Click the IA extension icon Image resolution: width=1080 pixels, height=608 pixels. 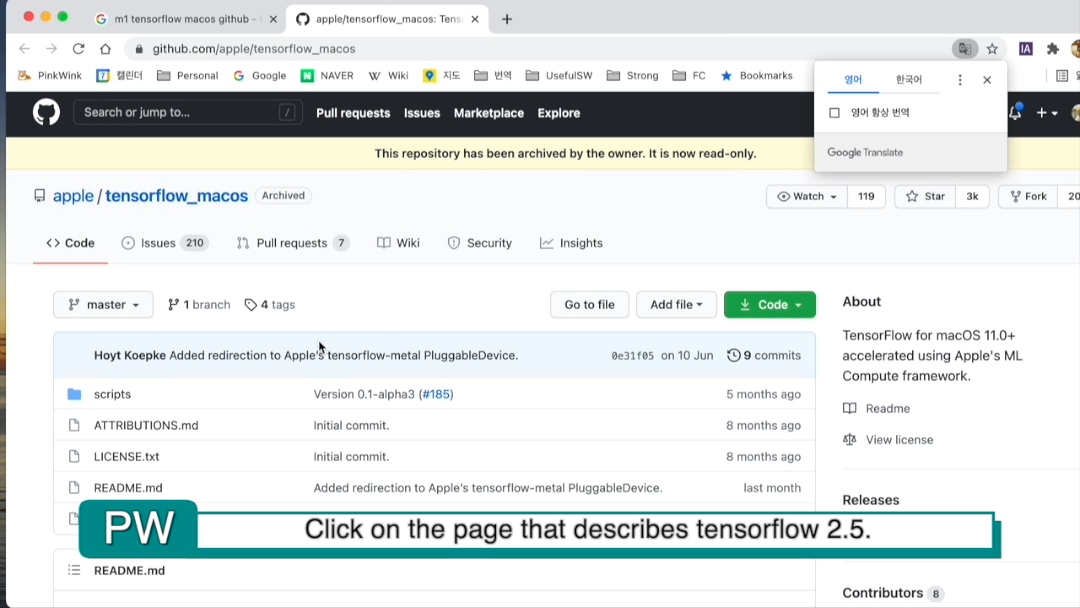click(1026, 49)
